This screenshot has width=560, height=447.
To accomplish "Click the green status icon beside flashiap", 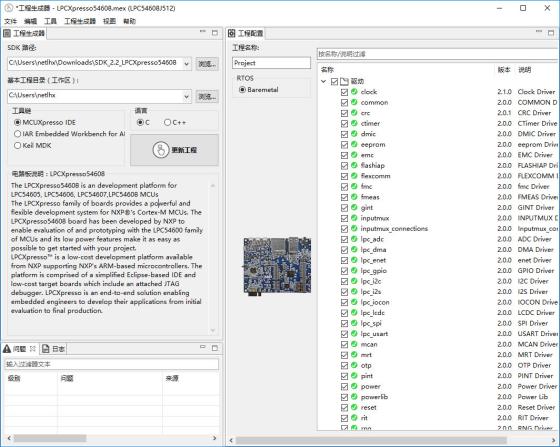I will click(x=354, y=165).
